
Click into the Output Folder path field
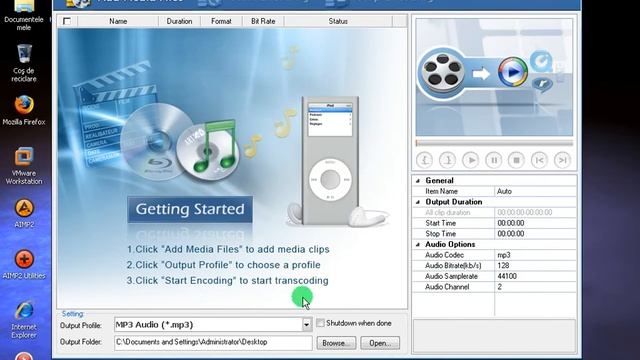[213, 342]
